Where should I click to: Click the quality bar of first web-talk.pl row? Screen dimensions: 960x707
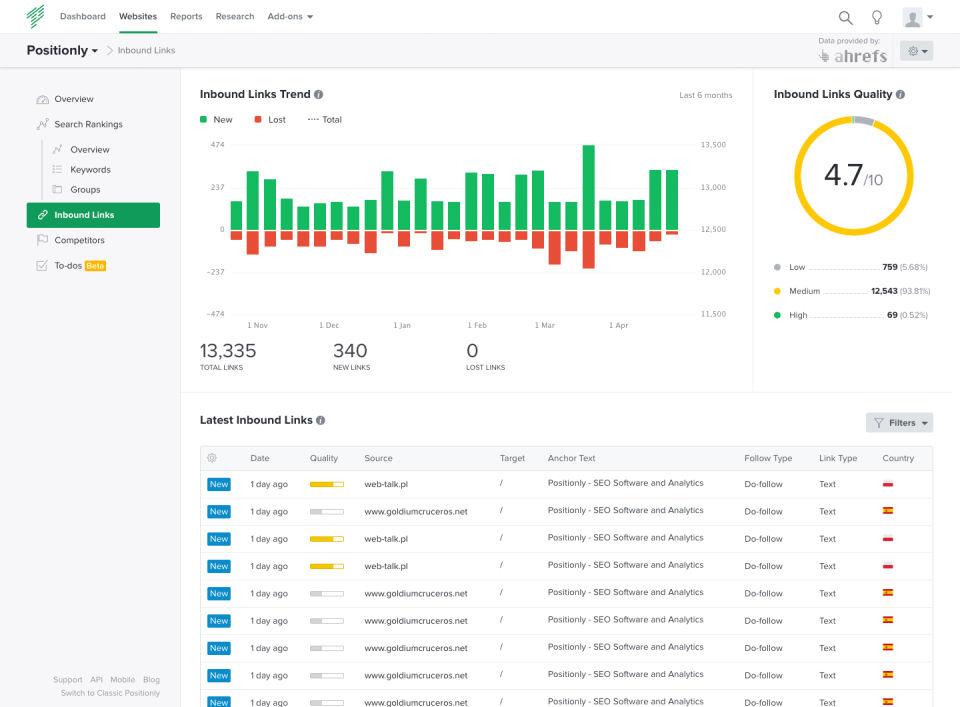click(326, 484)
